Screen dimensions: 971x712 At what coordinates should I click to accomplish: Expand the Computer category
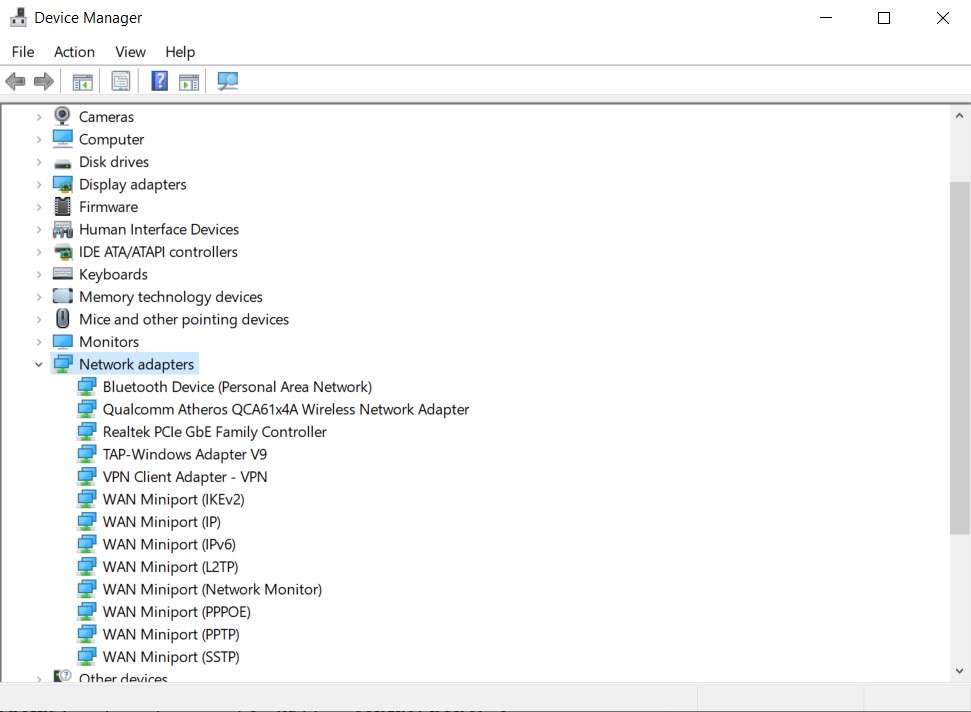[38, 139]
